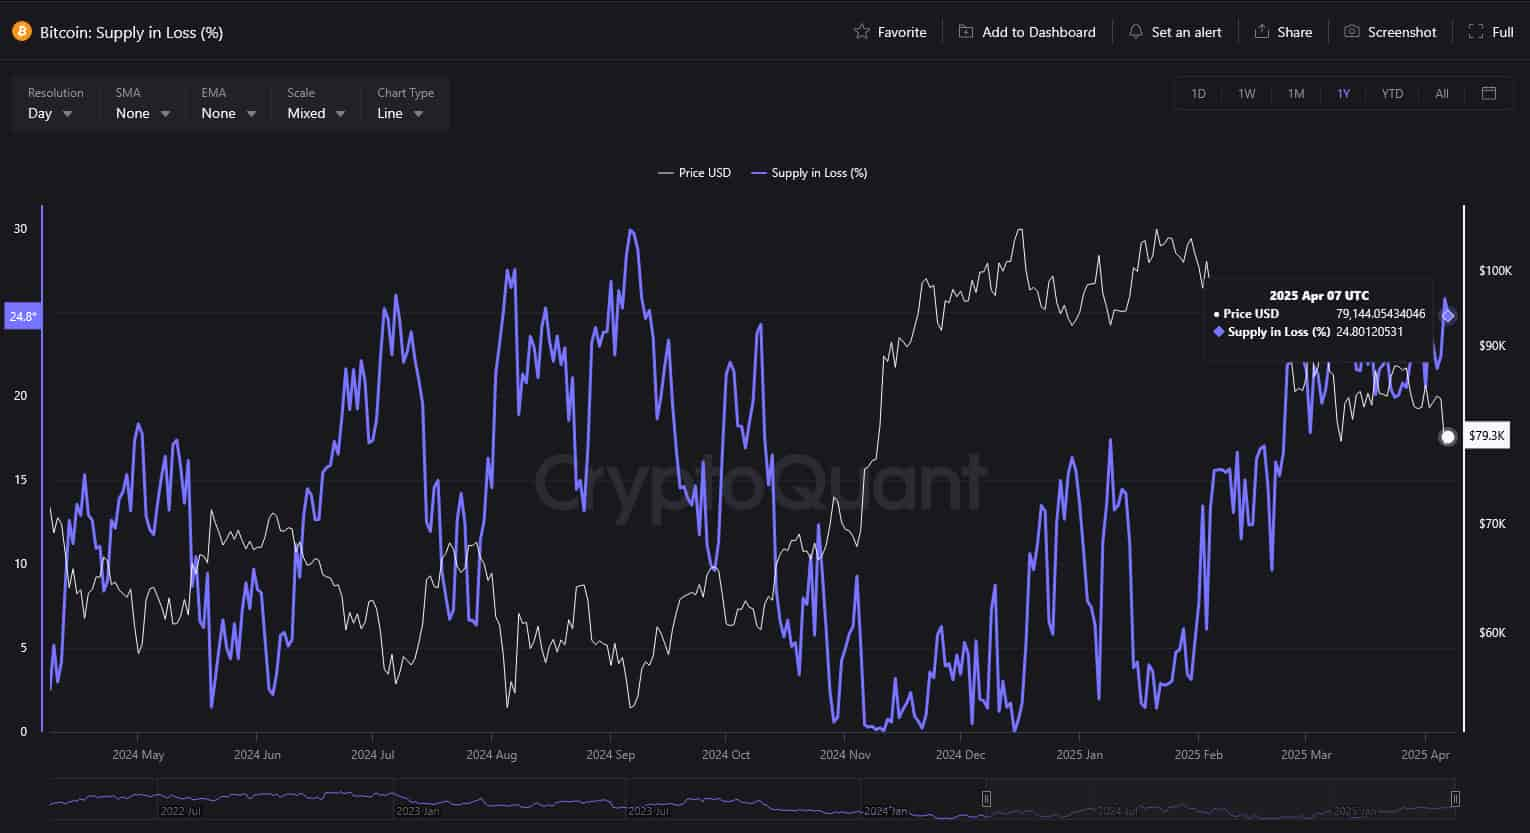
Task: Enter fullscreen with the Full icon
Action: coord(1475,32)
